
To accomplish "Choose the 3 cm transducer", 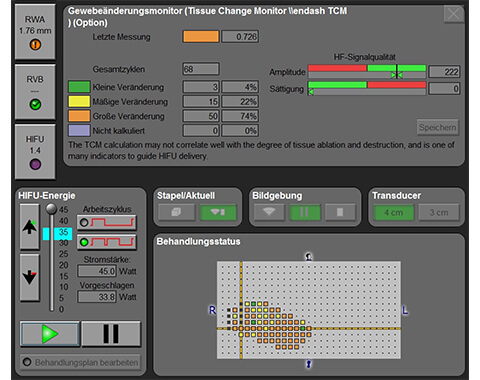I will click(x=439, y=212).
